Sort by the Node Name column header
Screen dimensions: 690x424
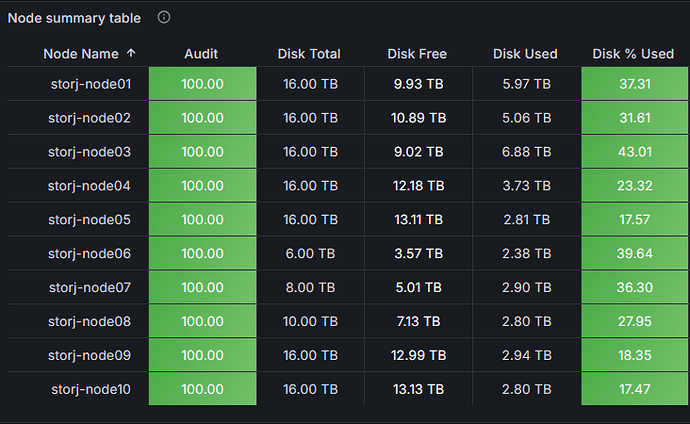tap(81, 54)
